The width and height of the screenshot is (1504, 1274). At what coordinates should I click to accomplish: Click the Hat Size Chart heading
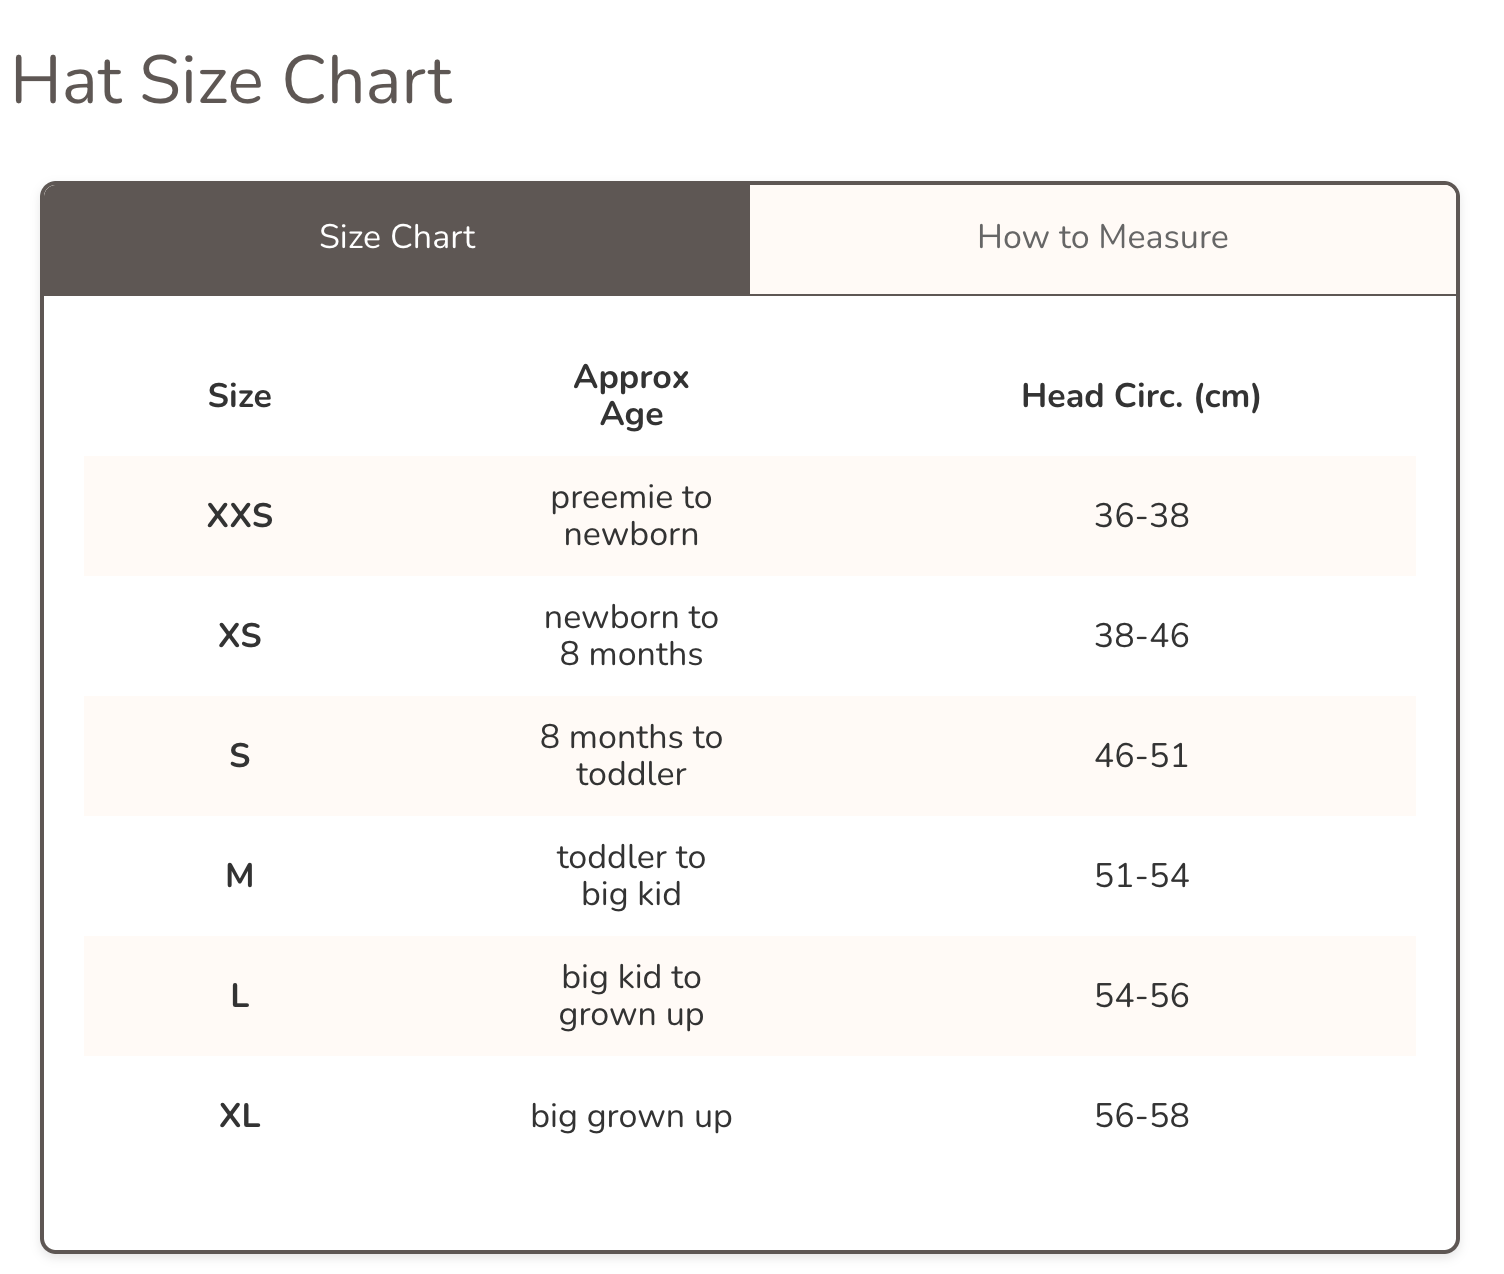pos(232,80)
